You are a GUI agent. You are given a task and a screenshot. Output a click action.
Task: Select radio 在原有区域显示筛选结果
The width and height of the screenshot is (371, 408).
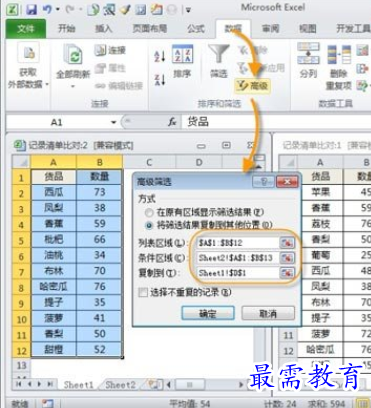149,212
